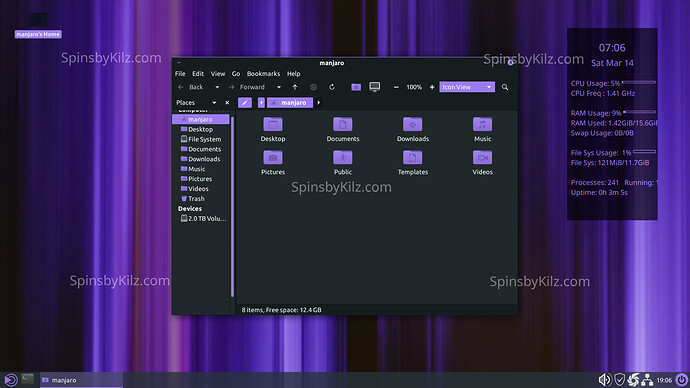Open the Help menu
Image resolution: width=690 pixels, height=388 pixels.
tap(294, 73)
